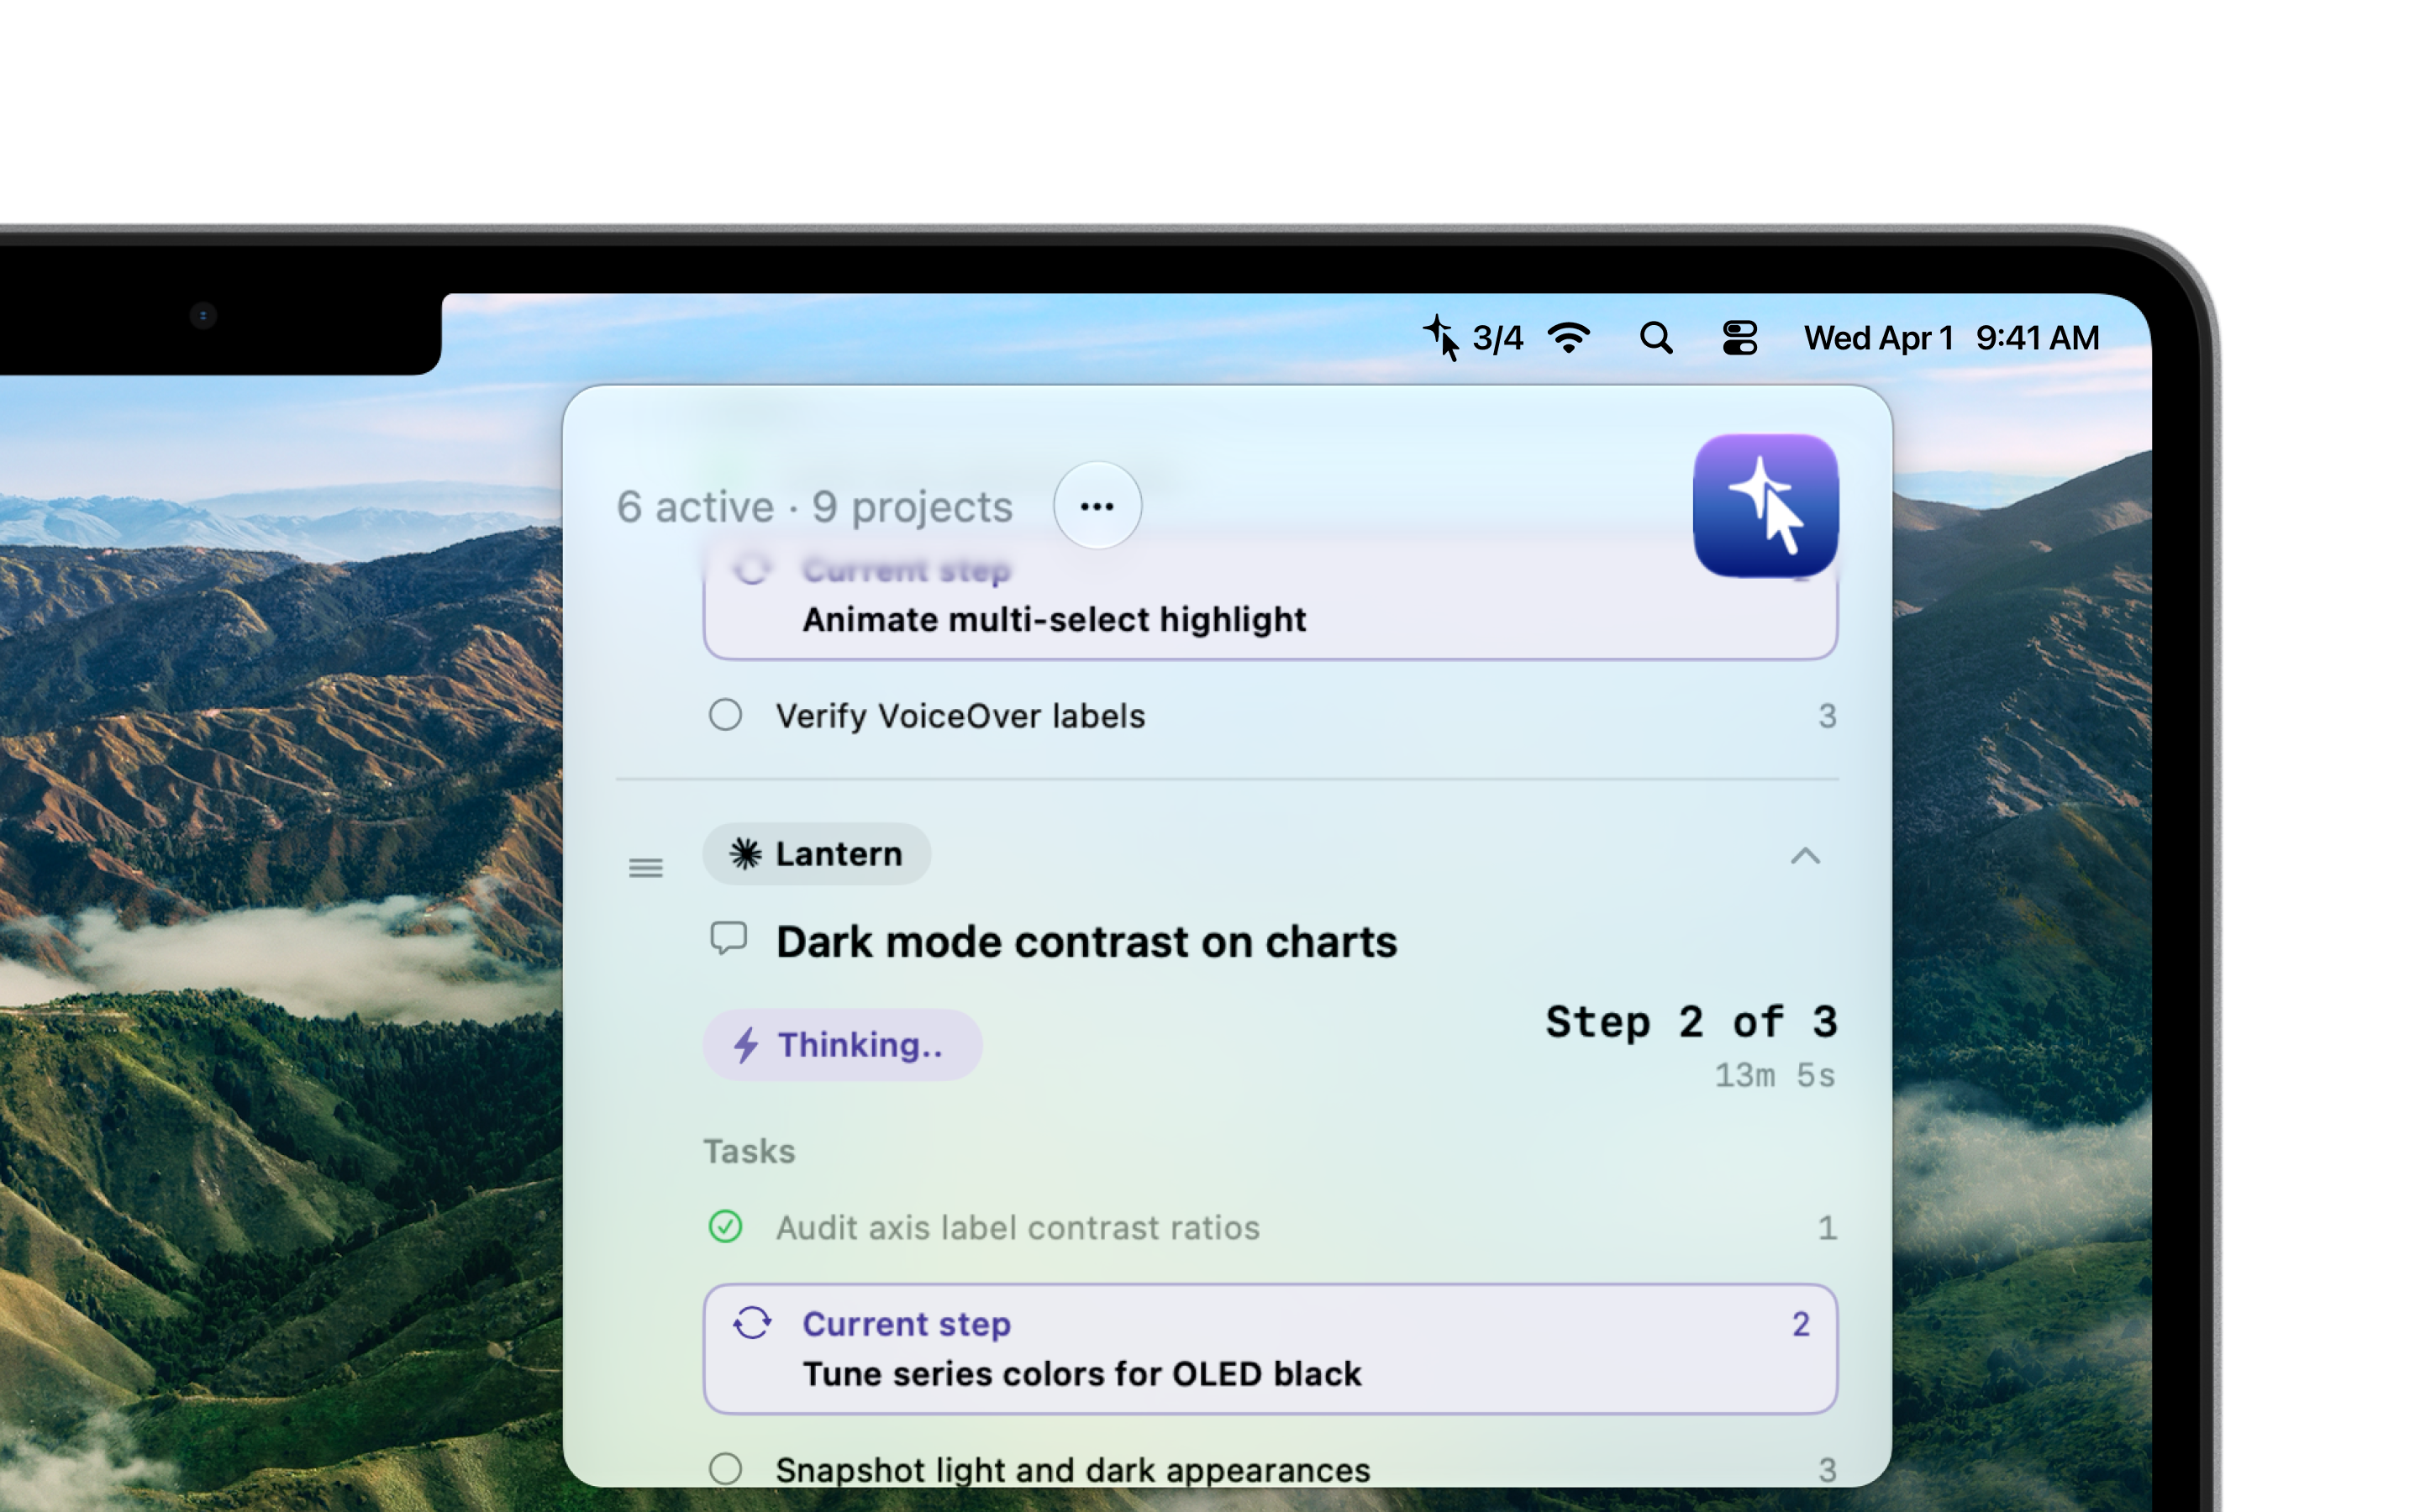Click the Wi-Fi icon in menu bar
The width and height of the screenshot is (2420, 1512).
point(1569,338)
